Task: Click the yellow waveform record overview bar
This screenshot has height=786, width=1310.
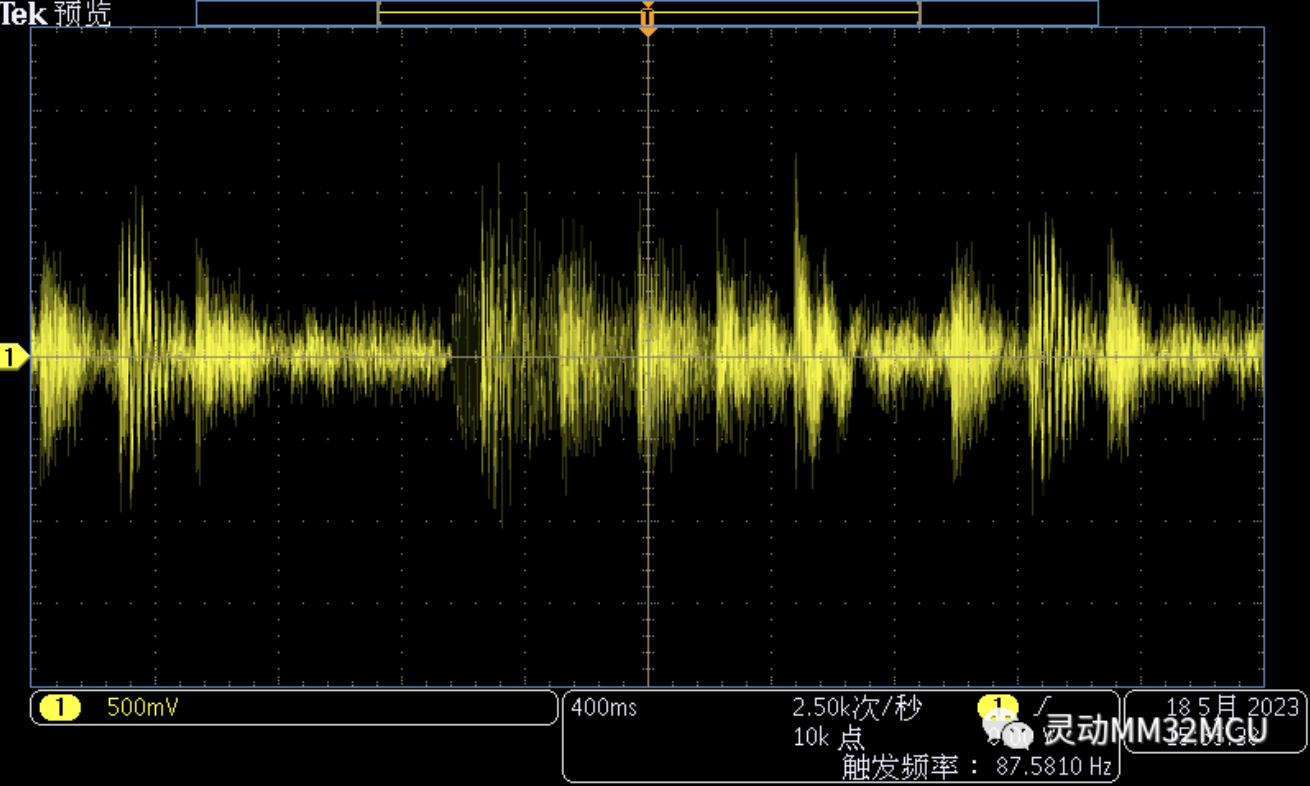Action: click(x=648, y=13)
